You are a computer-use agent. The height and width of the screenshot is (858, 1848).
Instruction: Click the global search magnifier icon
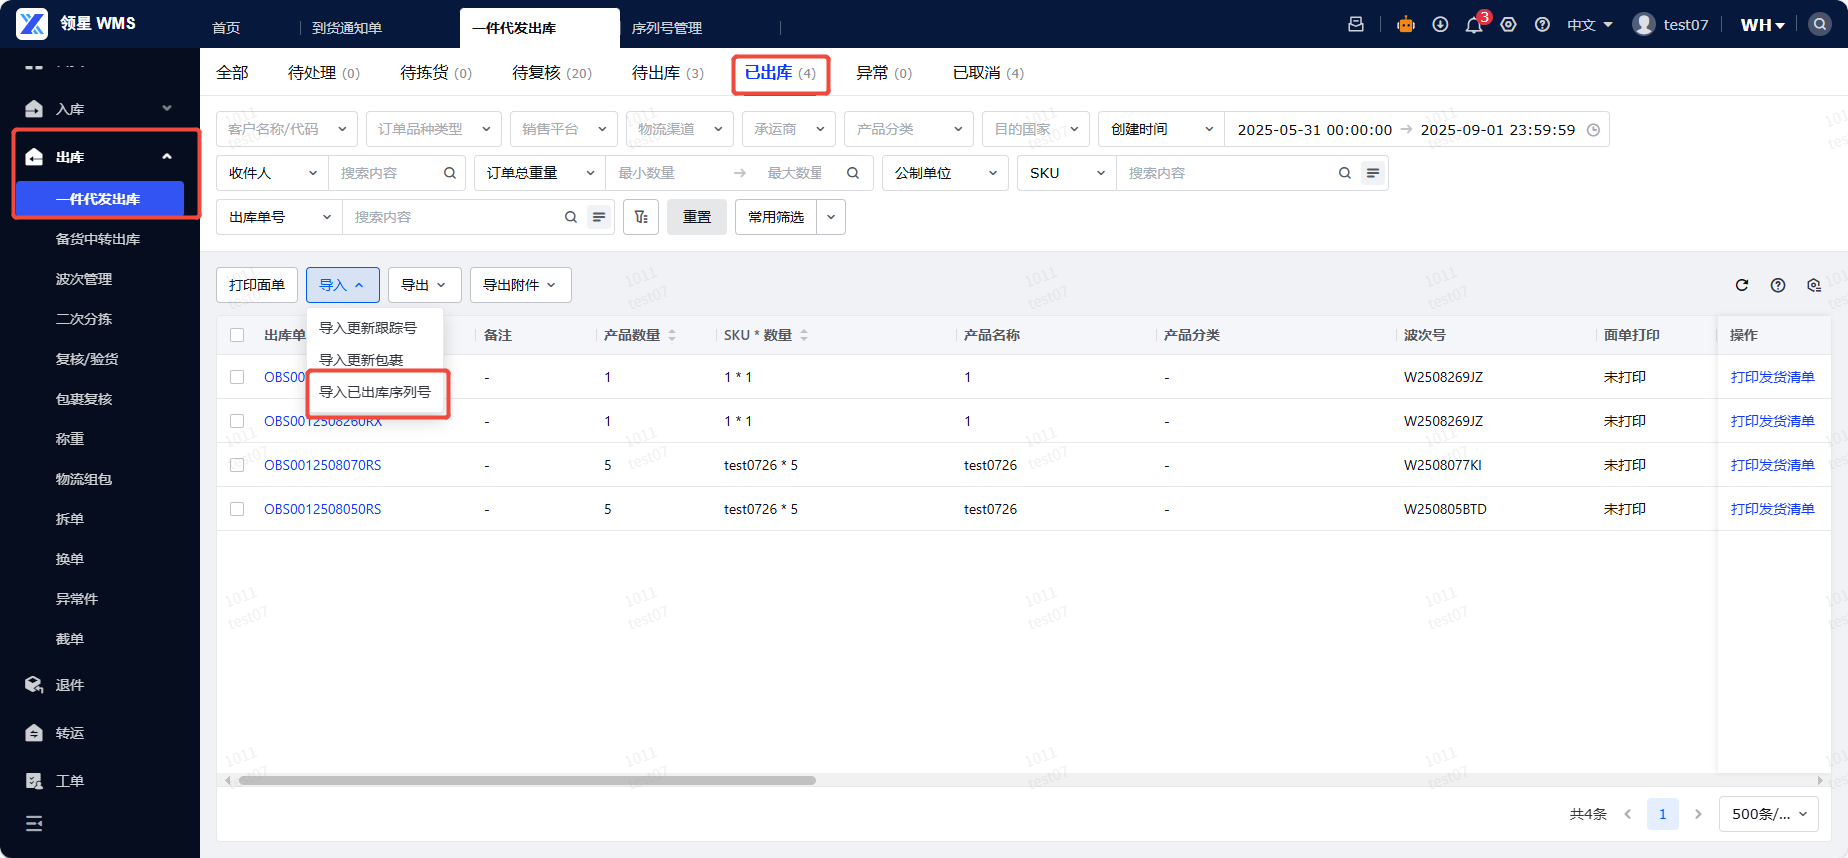pyautogui.click(x=1820, y=25)
